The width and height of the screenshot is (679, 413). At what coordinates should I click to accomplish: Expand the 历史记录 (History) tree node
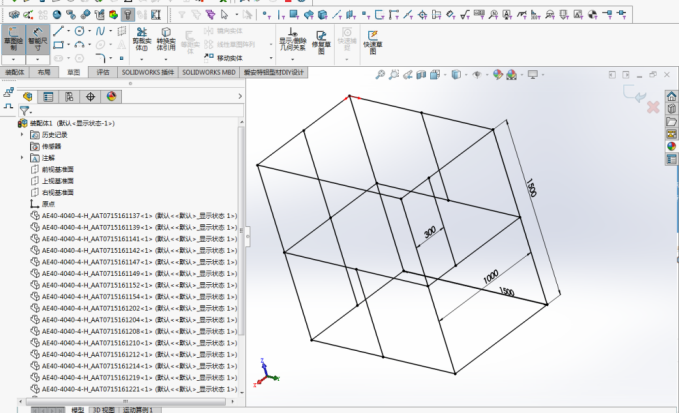pos(22,134)
